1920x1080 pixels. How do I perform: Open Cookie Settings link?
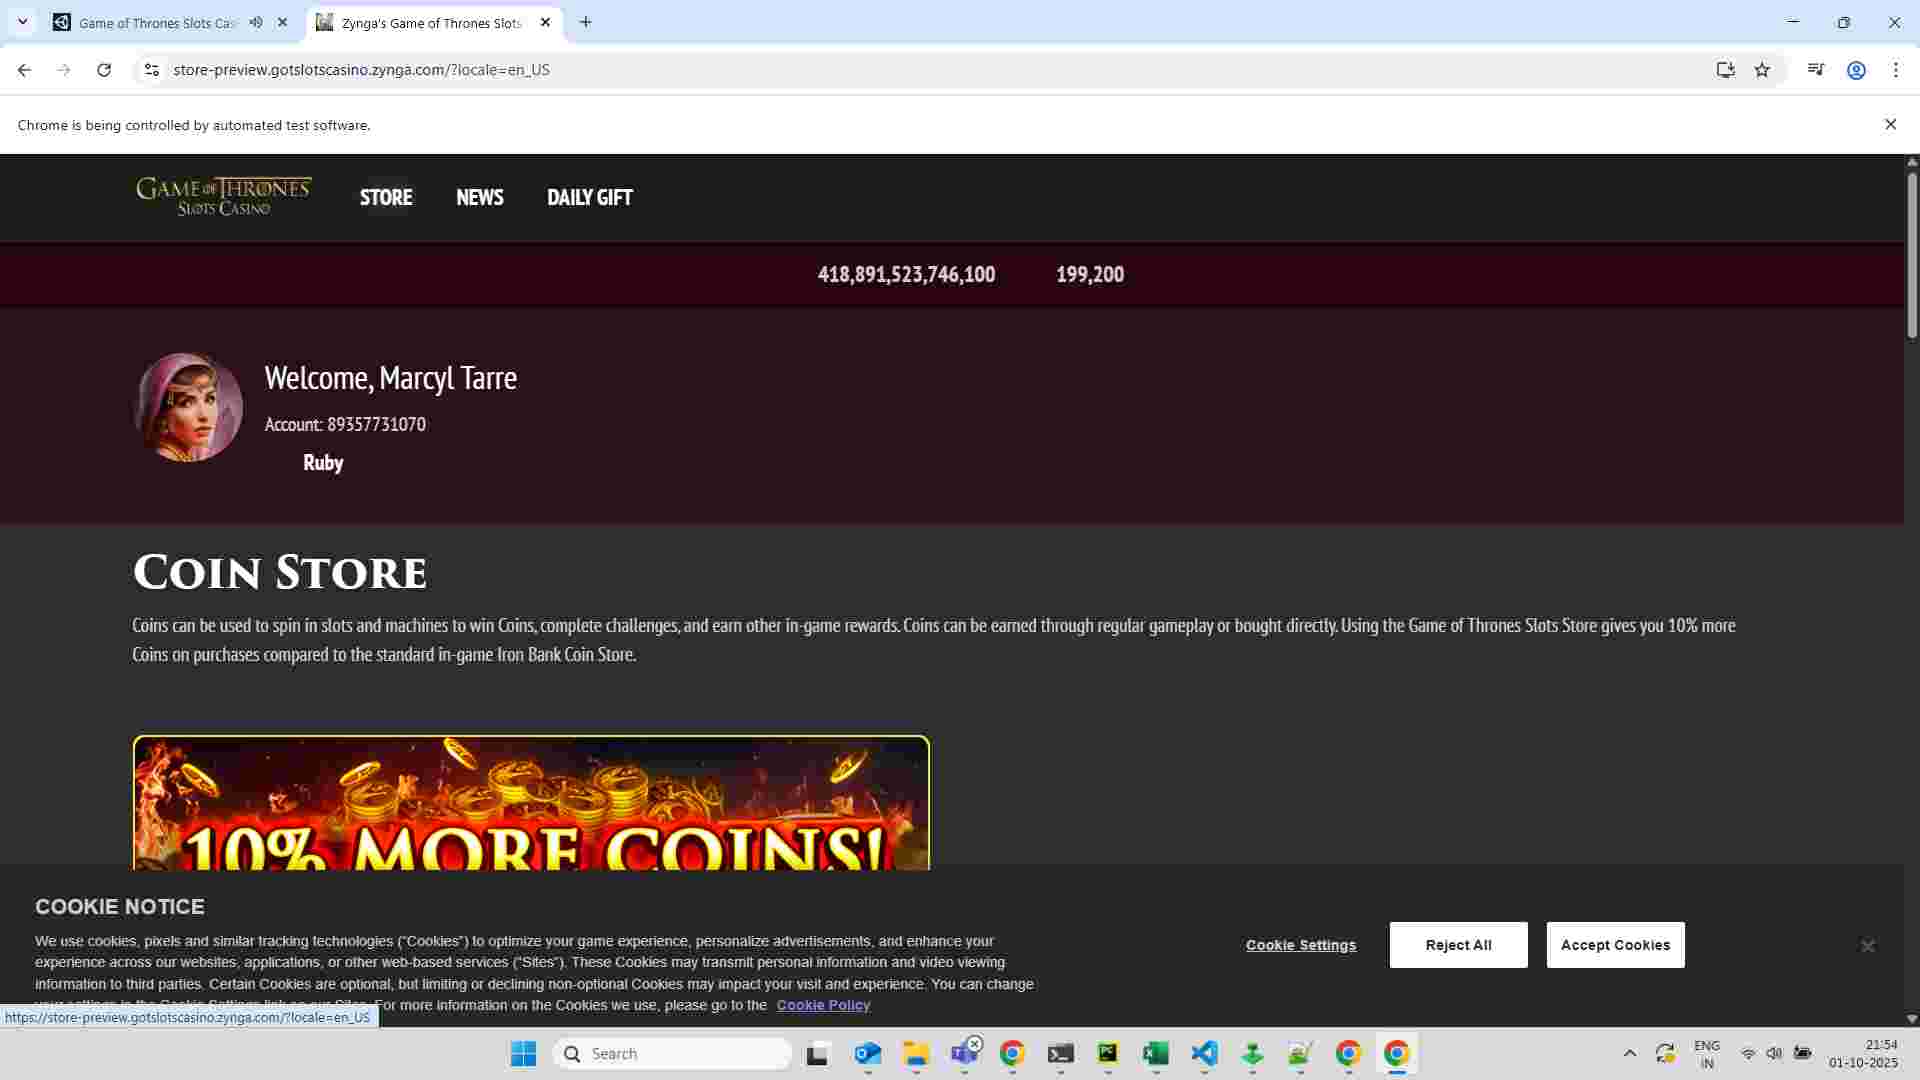coord(1300,945)
